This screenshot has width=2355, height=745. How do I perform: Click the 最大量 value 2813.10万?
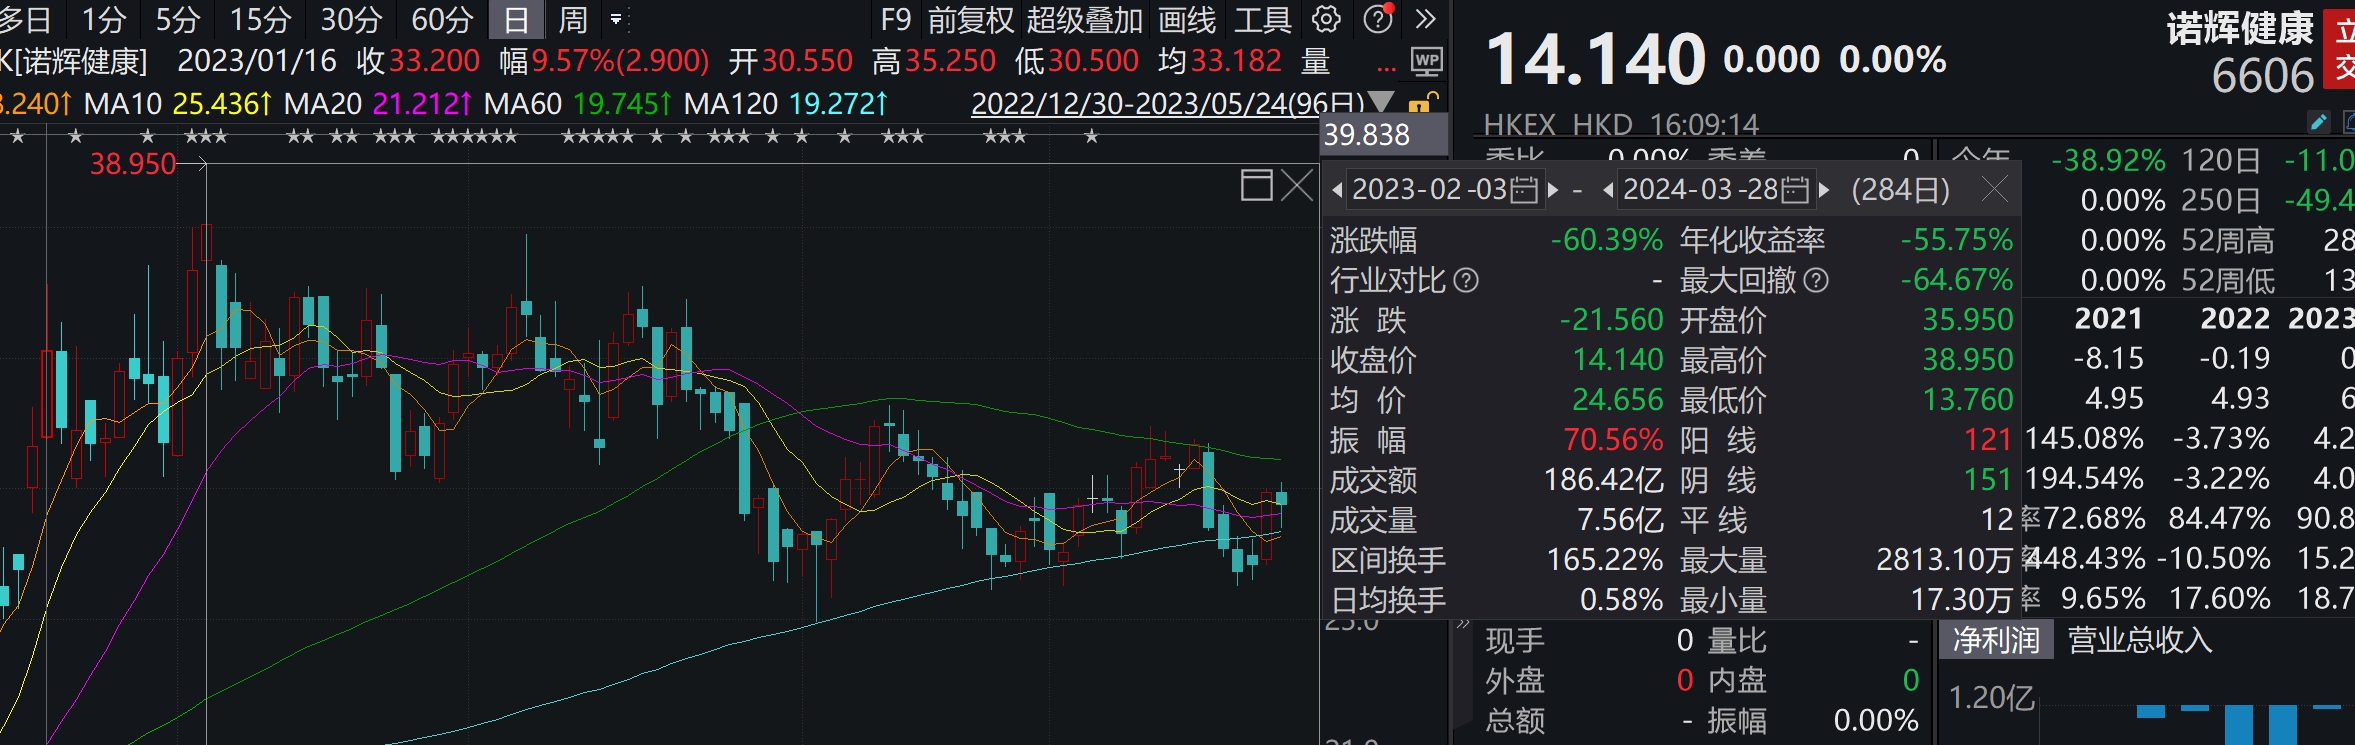tap(1944, 560)
